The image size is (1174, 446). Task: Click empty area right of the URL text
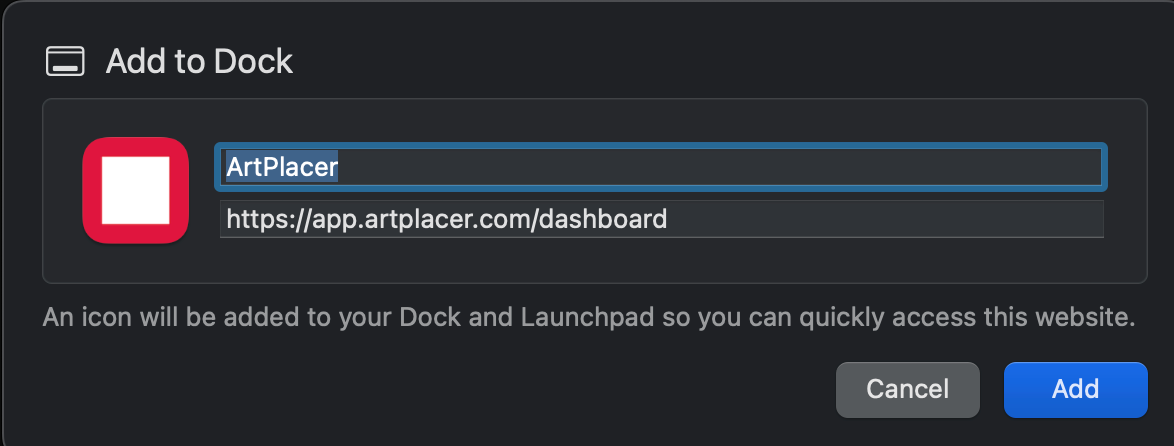[883, 219]
